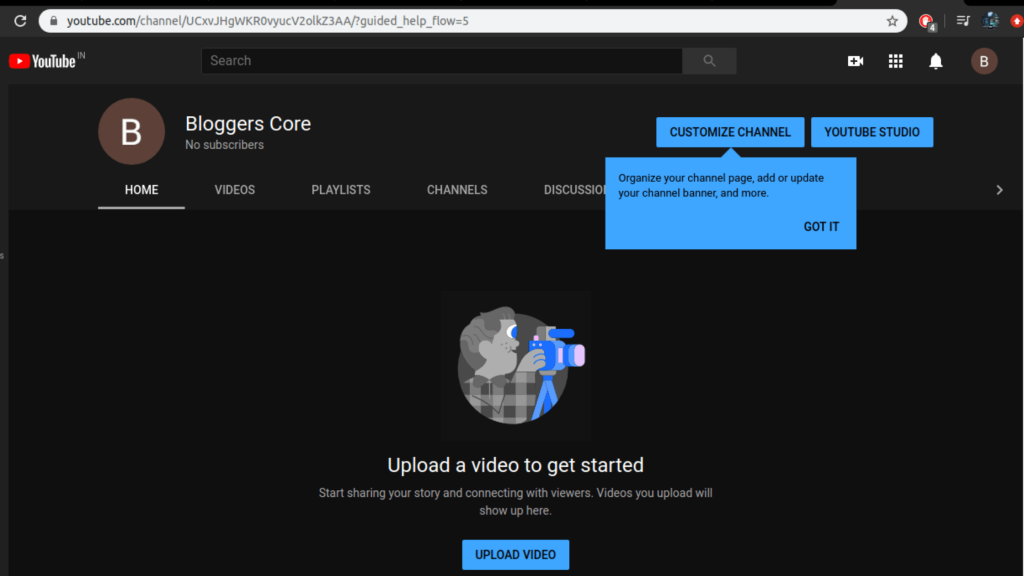Open the browser profile avatar icon
This screenshot has width=1024, height=576.
pyautogui.click(x=990, y=21)
